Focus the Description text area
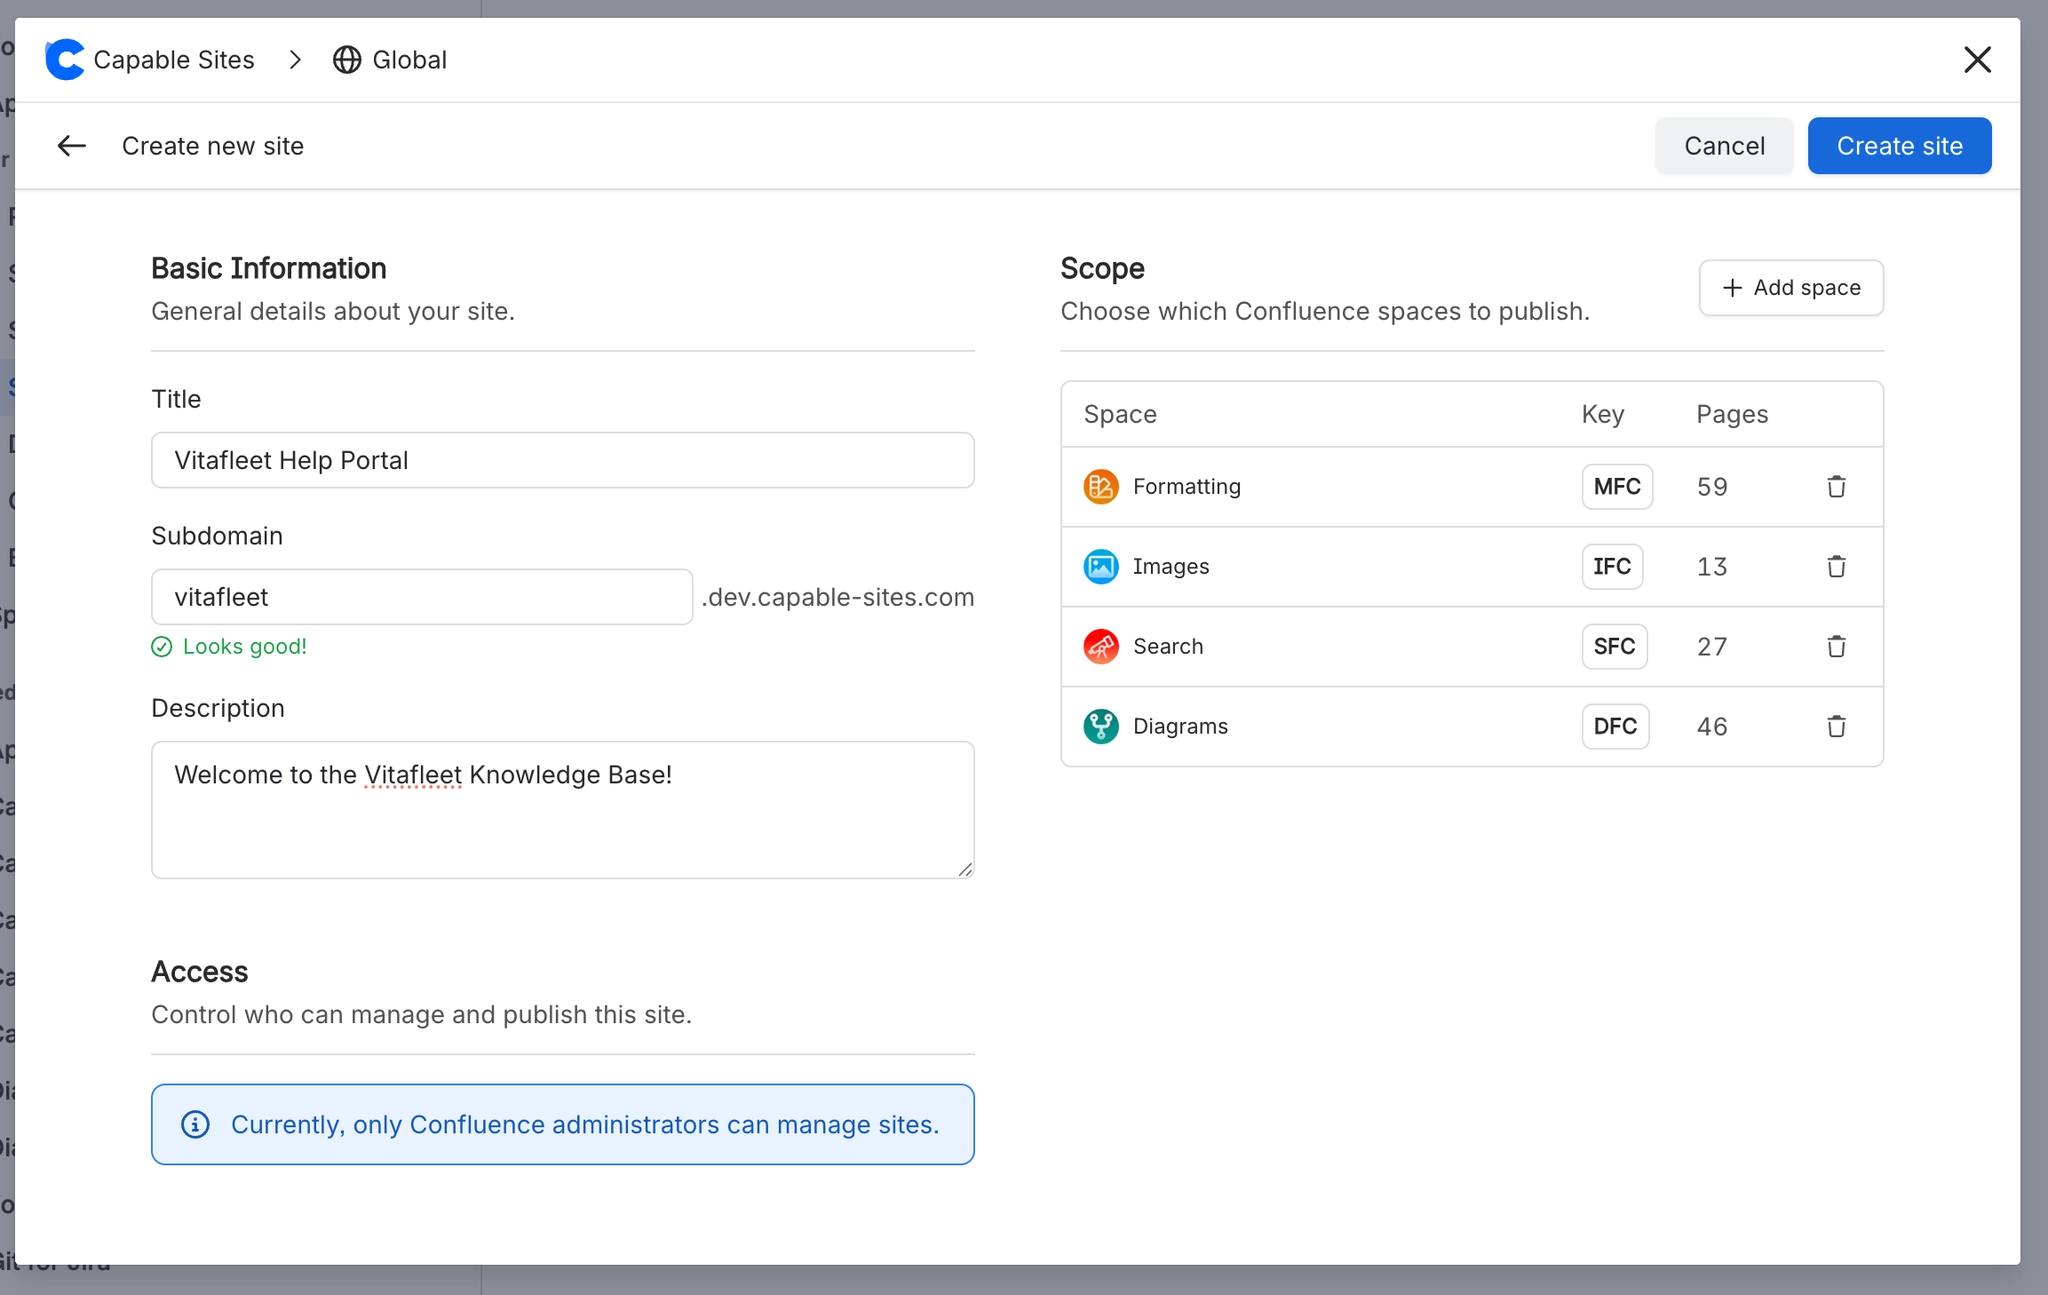 (x=563, y=810)
